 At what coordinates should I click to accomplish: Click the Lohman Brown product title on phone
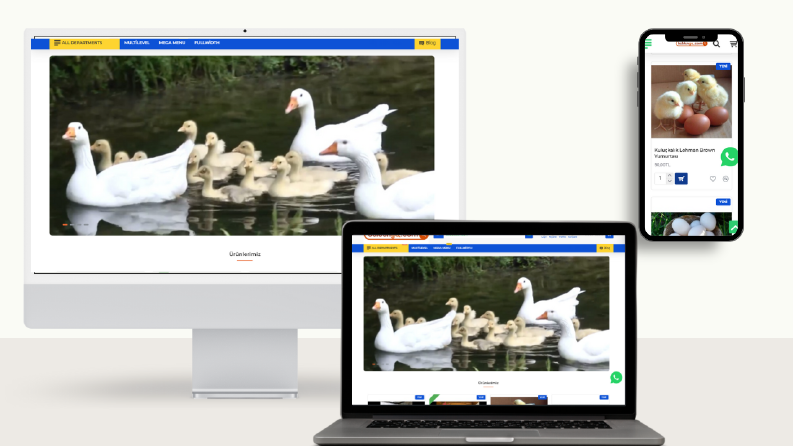tap(684, 153)
